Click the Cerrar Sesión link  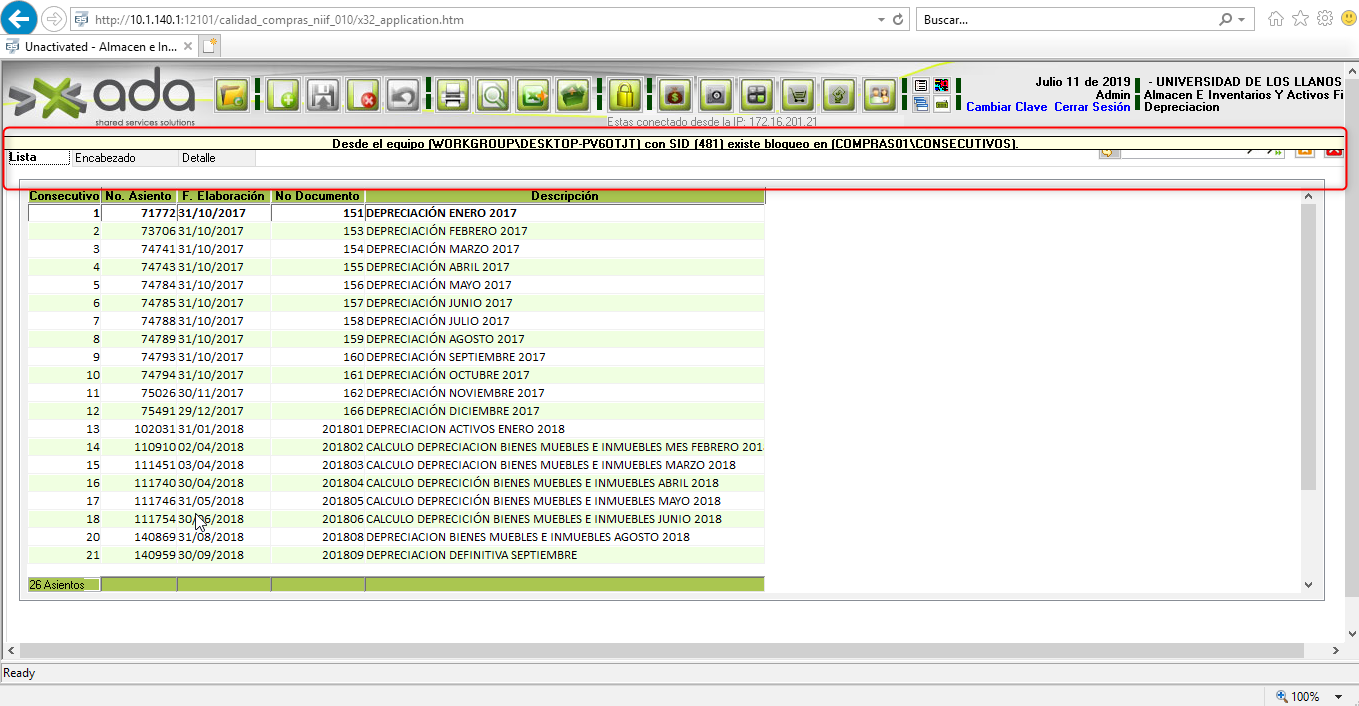(x=1092, y=107)
